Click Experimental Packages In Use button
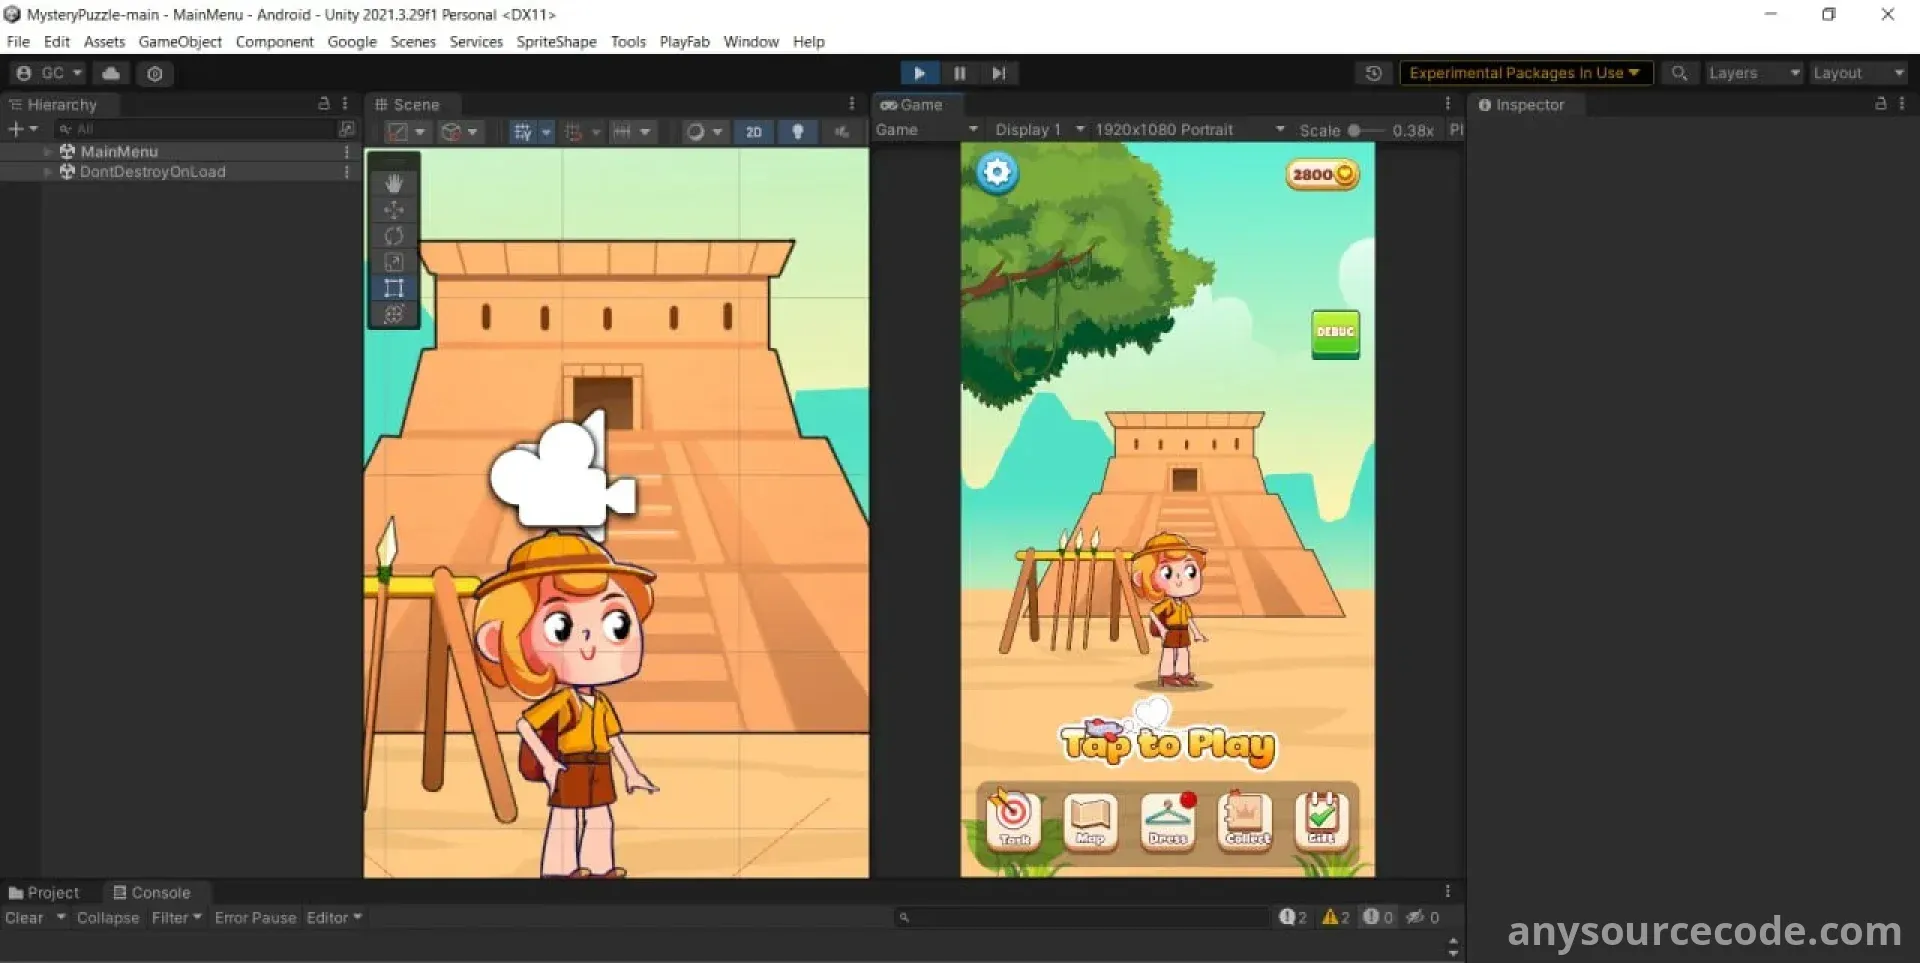The height and width of the screenshot is (963, 1920). click(1524, 73)
